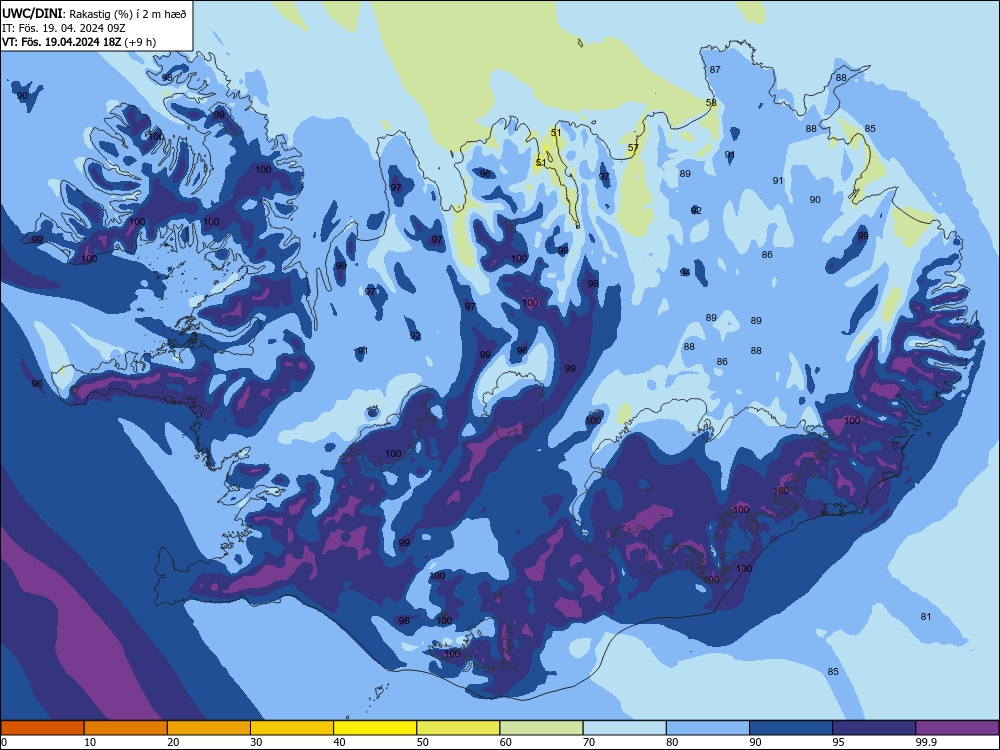Pick the 50–60 yellow-green legend swatch
Viewport: 1000px width, 750px height.
(x=458, y=728)
